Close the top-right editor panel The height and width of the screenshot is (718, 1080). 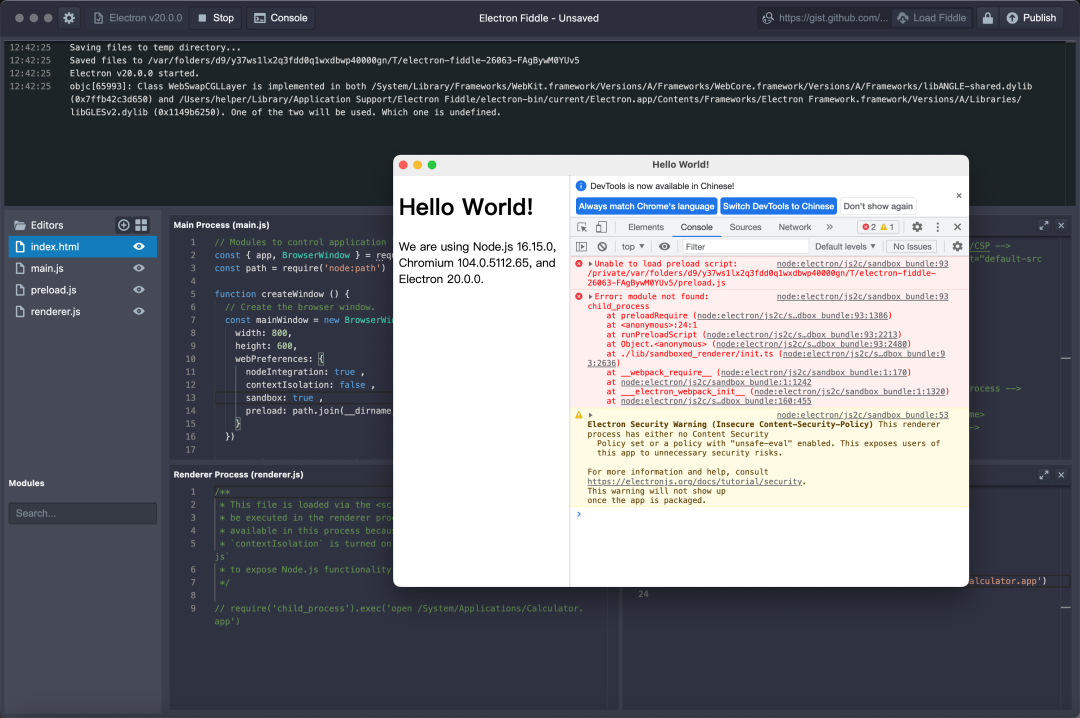coord(1061,225)
